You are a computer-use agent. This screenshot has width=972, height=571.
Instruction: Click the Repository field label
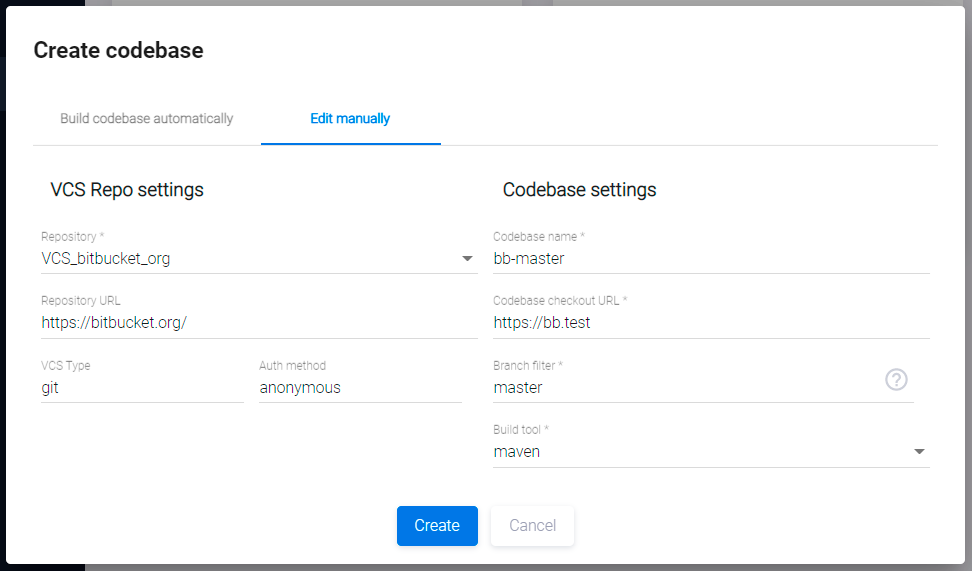(72, 237)
